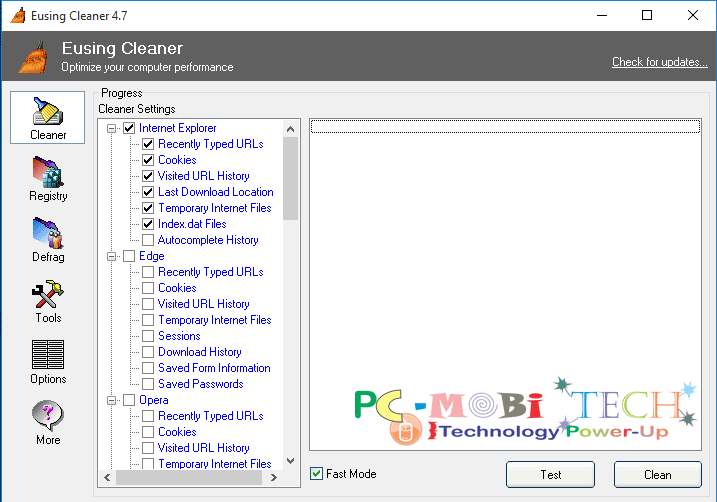
Task: Disable the Fast Mode checkbox
Action: click(316, 474)
